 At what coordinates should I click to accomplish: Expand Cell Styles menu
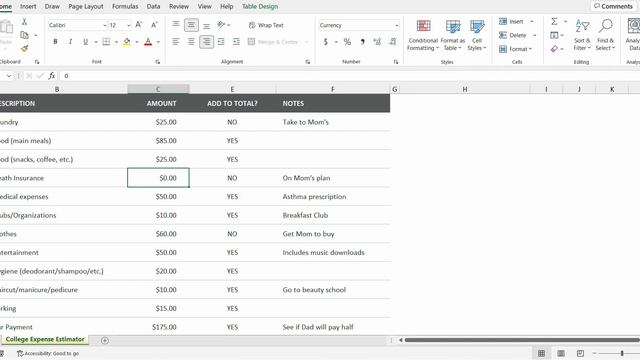pyautogui.click(x=477, y=36)
